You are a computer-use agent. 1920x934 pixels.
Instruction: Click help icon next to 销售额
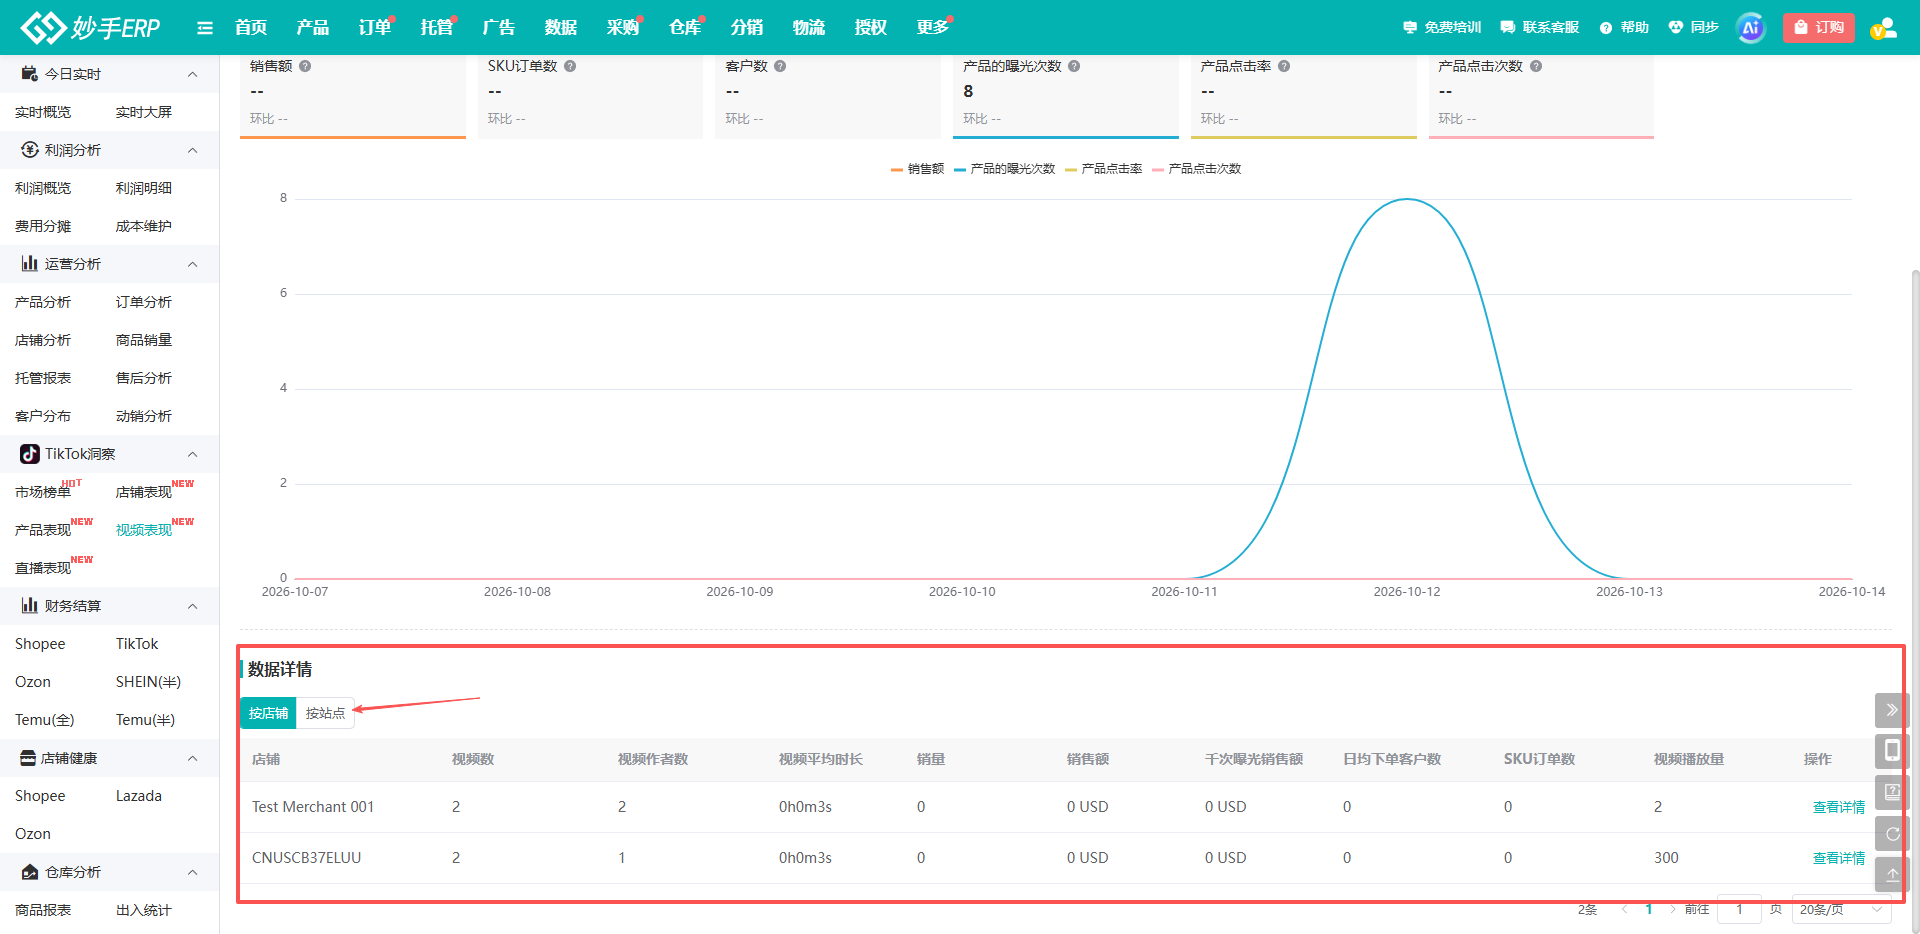pyautogui.click(x=305, y=66)
